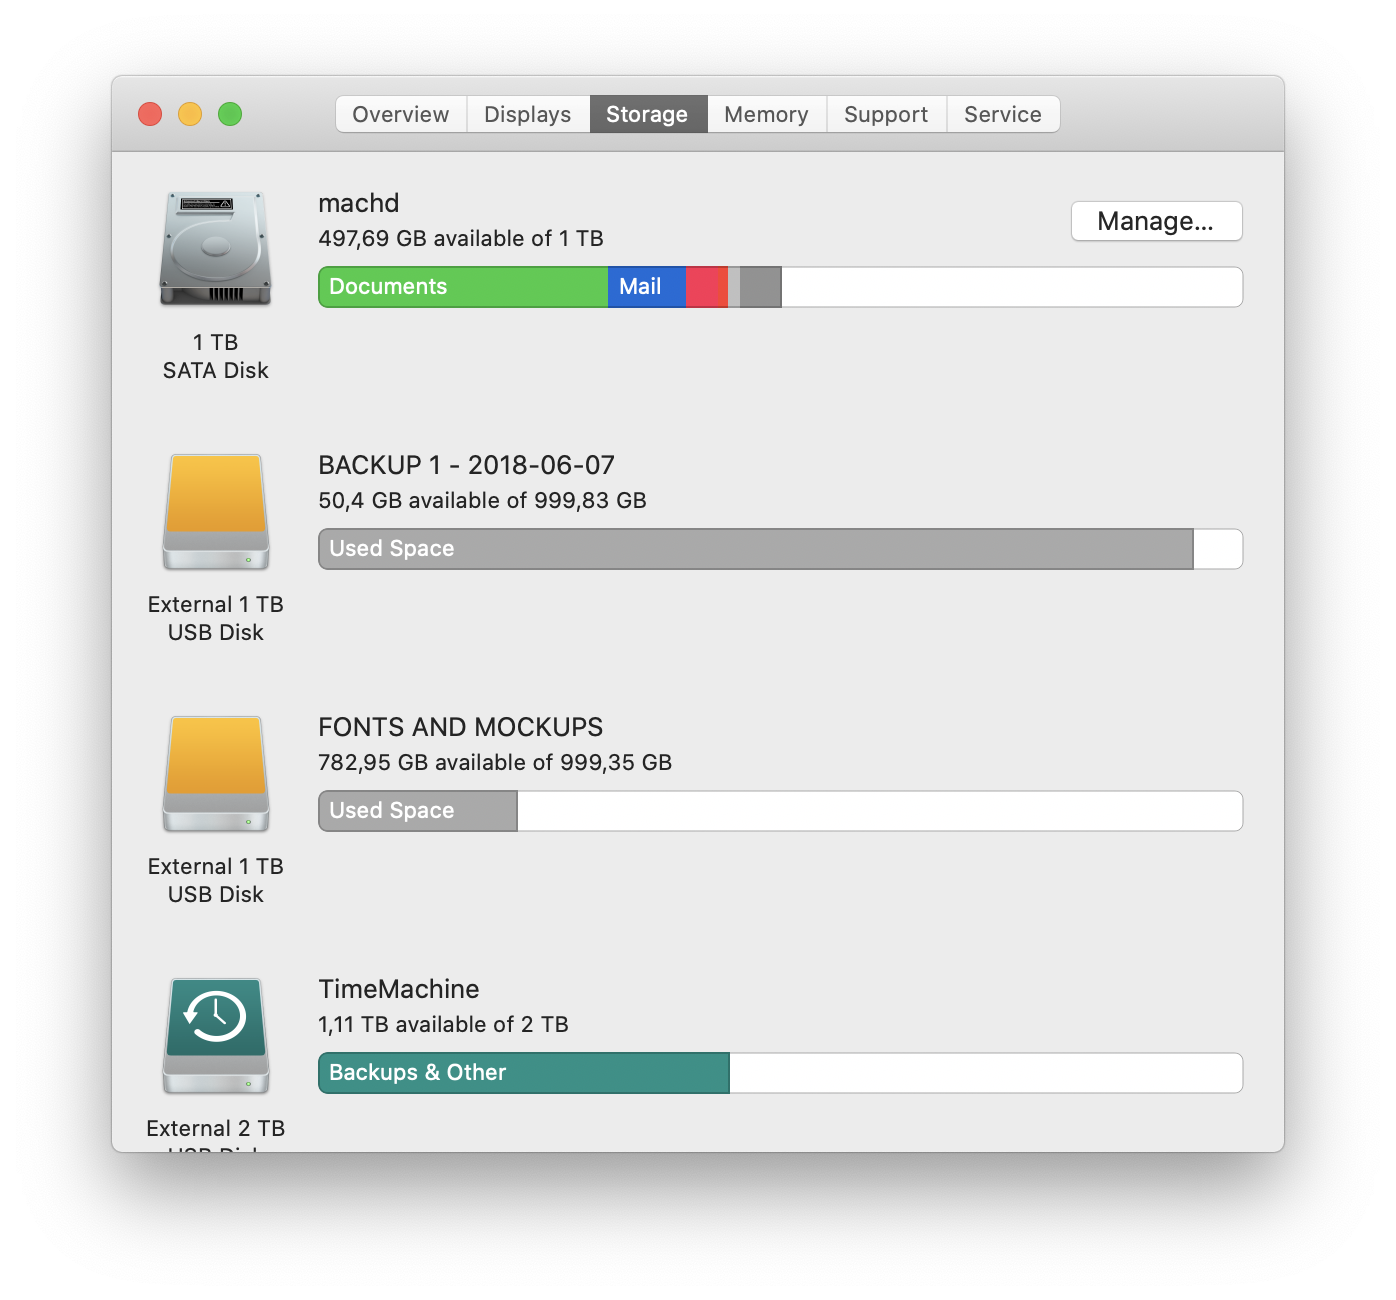Viewport: 1396px width, 1300px height.
Task: Click BACKUP 1 Used Space bar
Action: (x=756, y=549)
